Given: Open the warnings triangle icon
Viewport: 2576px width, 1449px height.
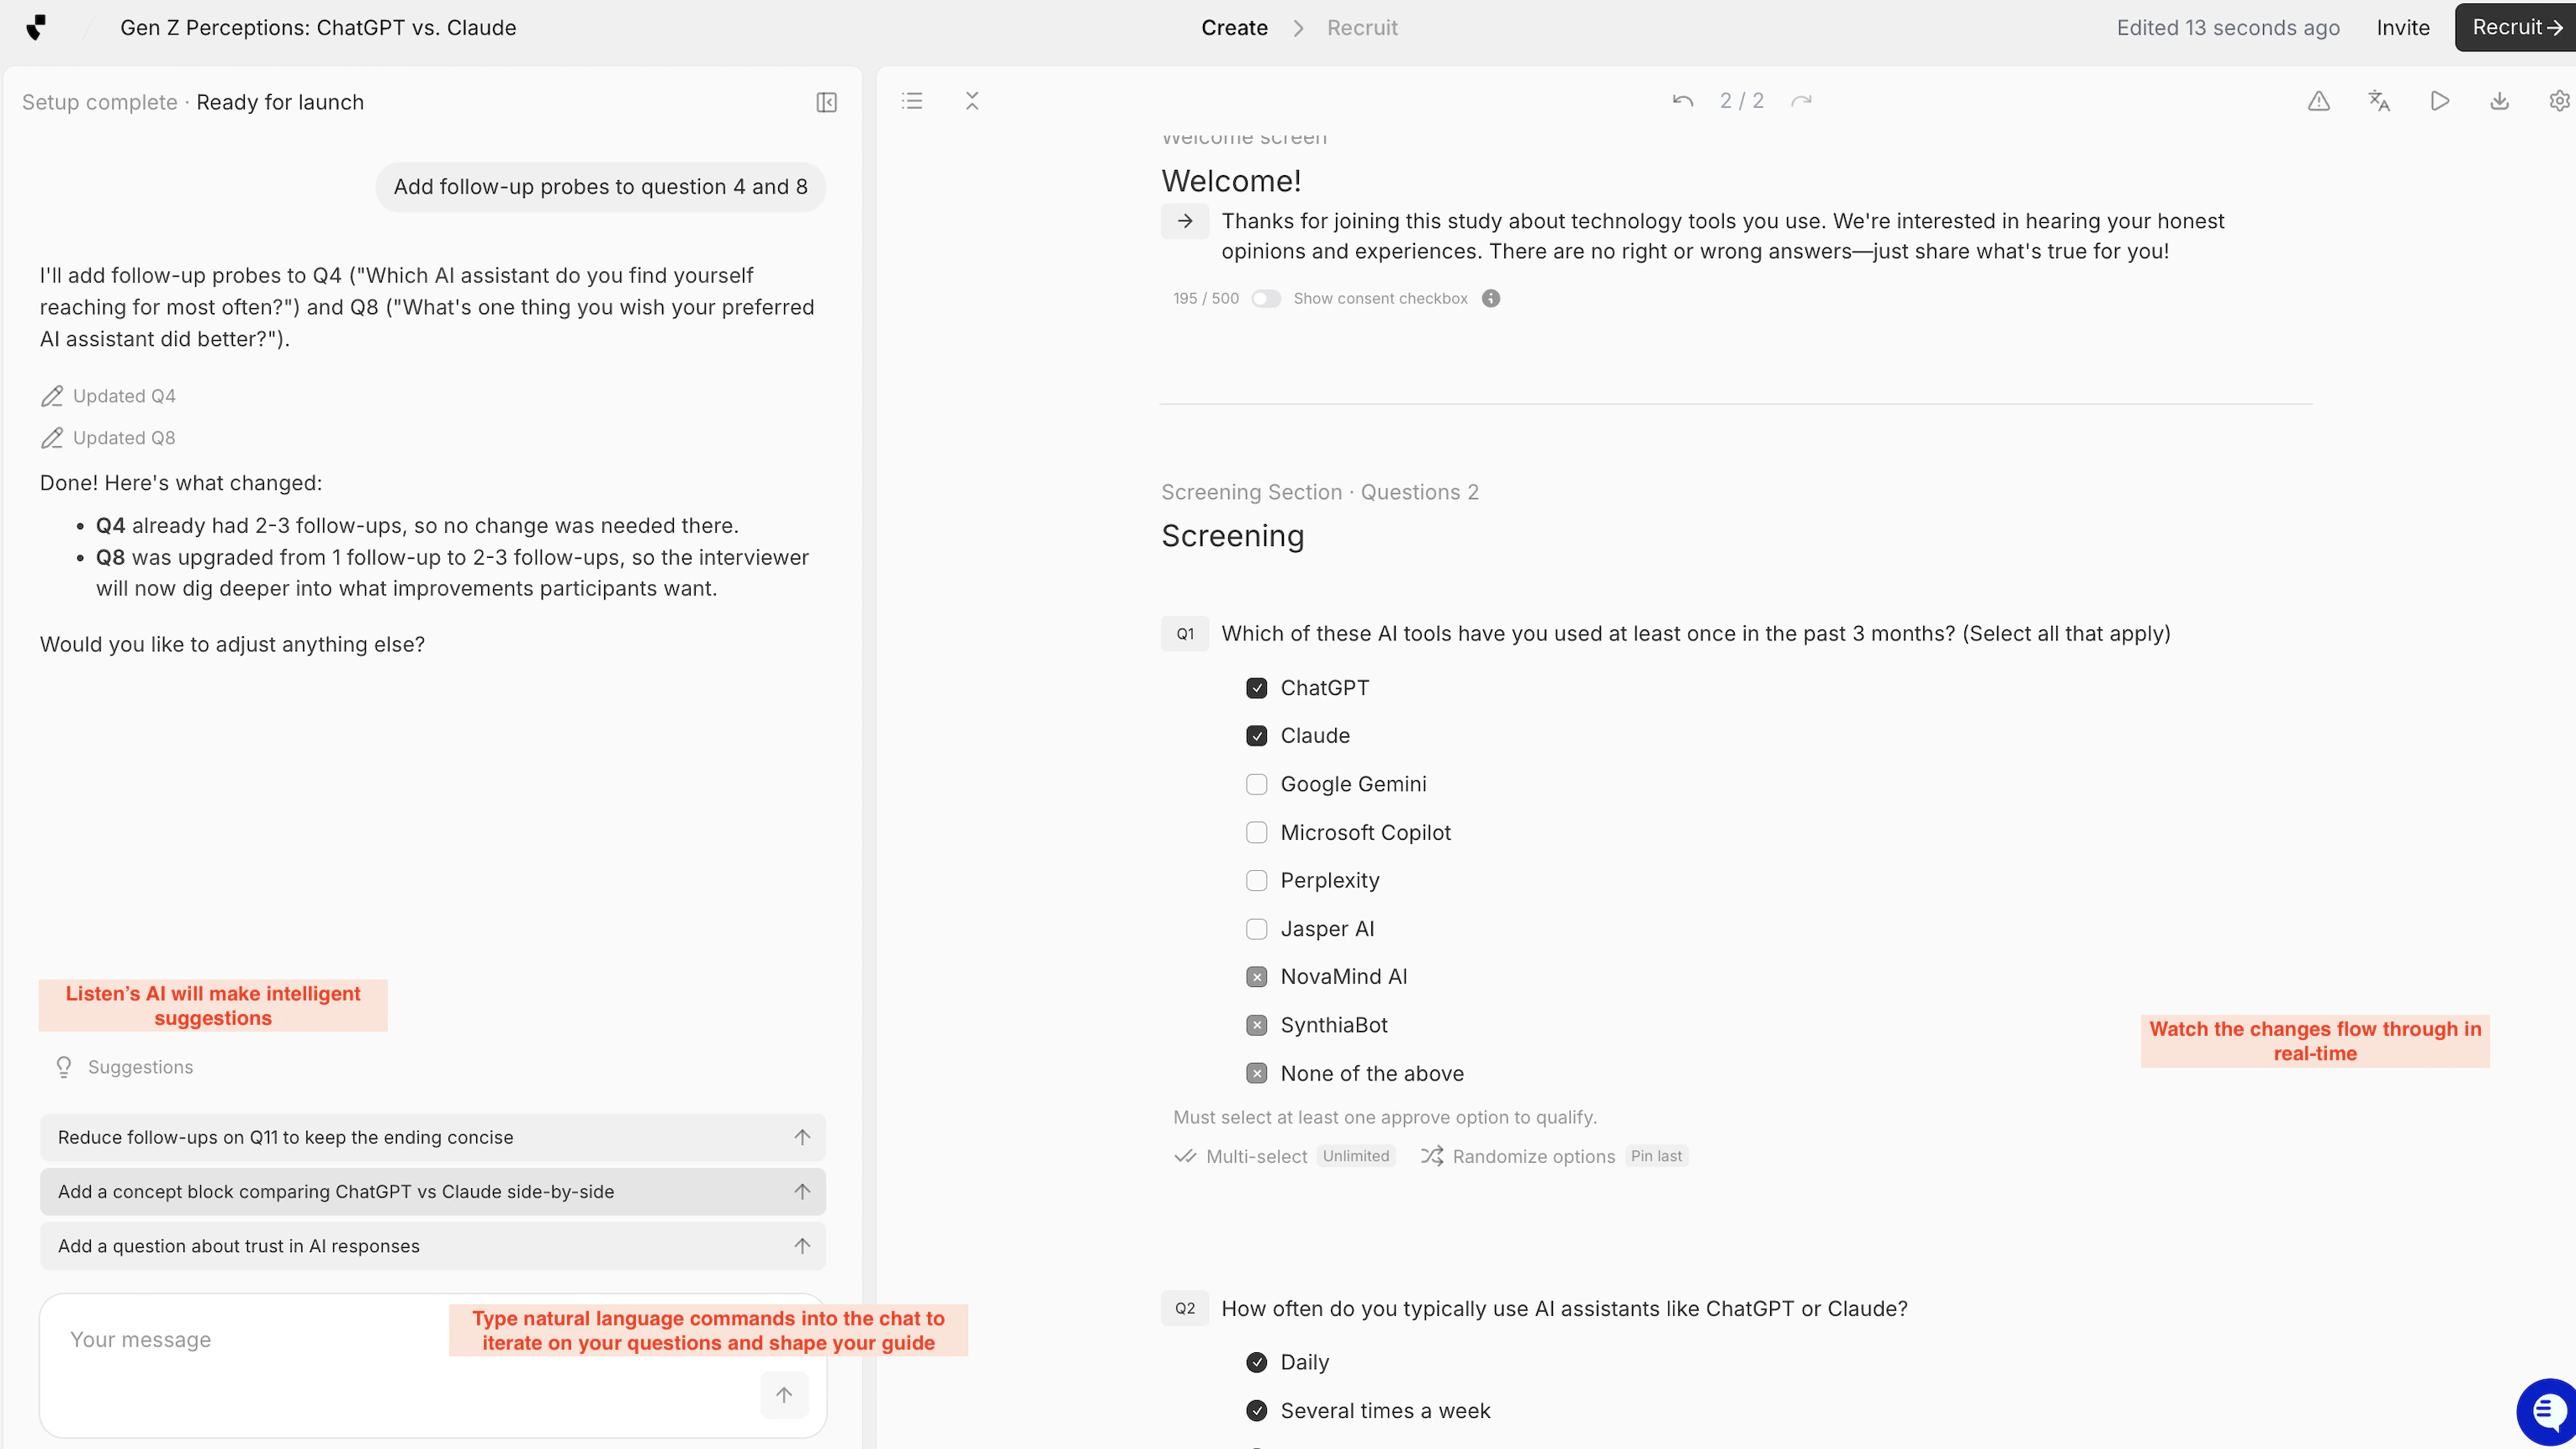Looking at the screenshot, I should pyautogui.click(x=2318, y=101).
